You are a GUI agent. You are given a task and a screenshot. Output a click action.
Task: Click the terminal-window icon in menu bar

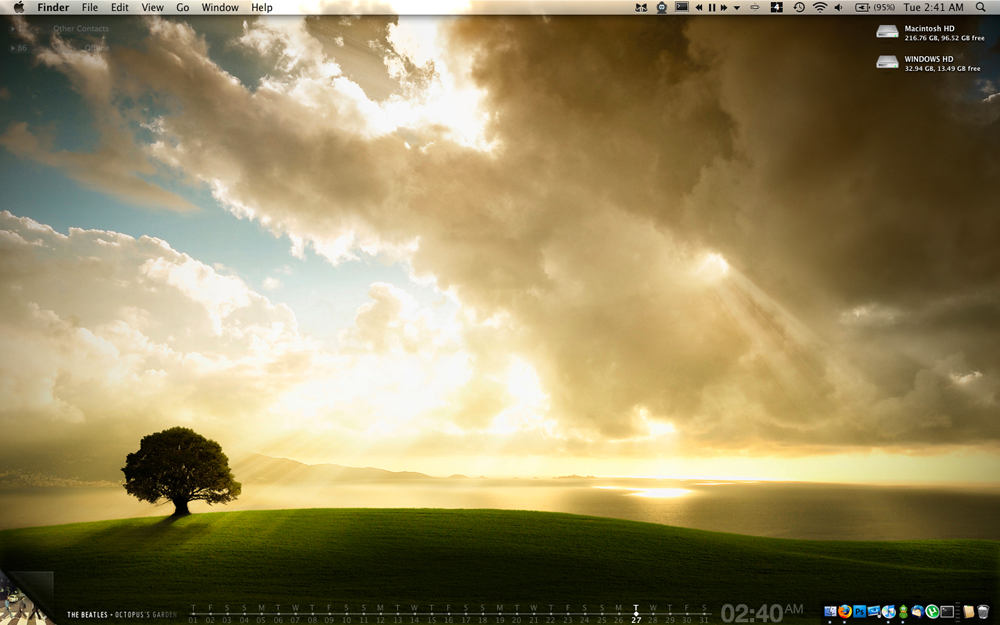[x=682, y=7]
